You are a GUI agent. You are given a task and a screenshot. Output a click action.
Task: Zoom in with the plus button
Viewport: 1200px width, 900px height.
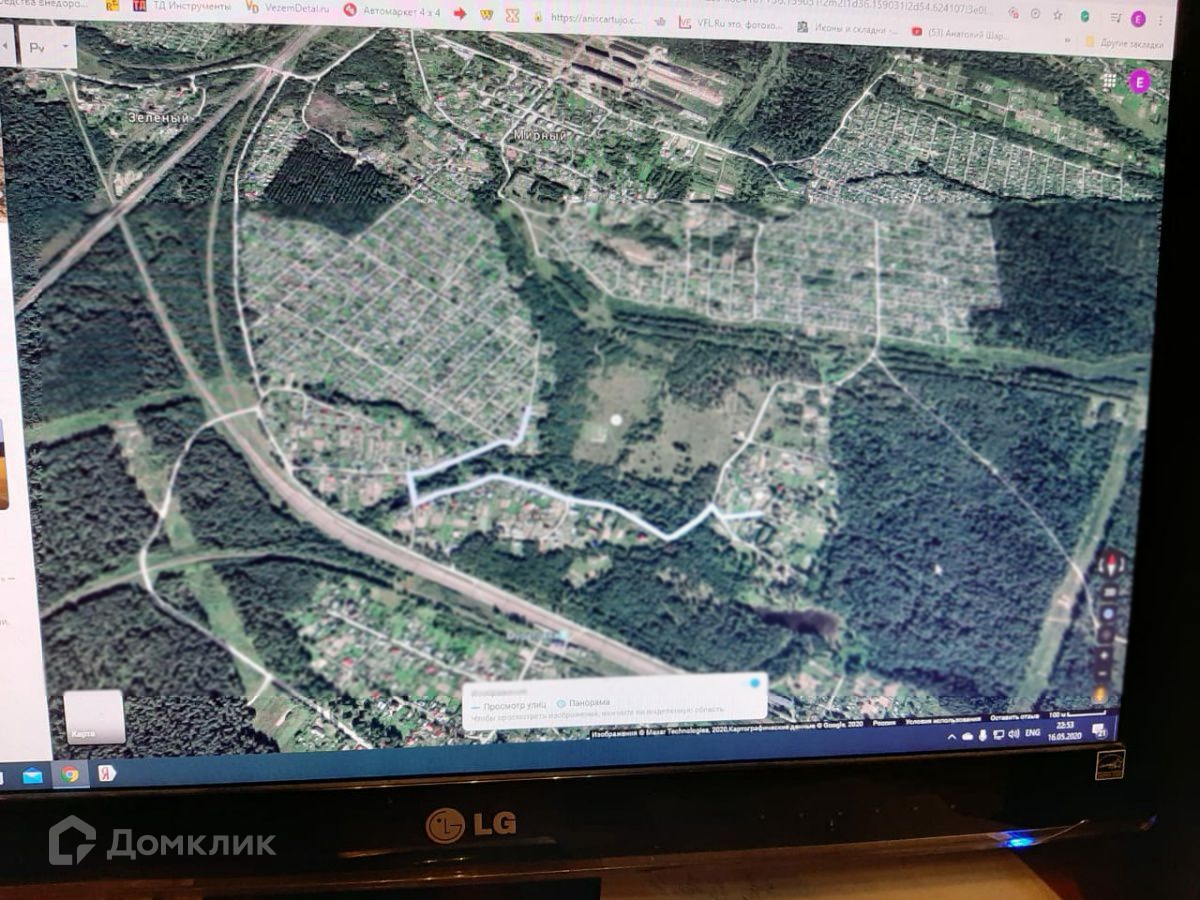(1104, 655)
